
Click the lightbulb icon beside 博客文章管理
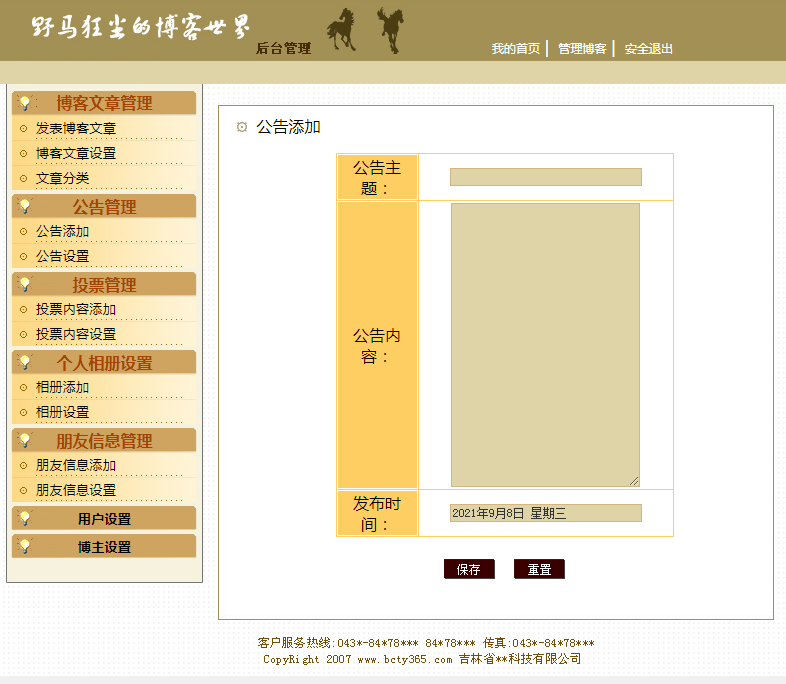pos(25,103)
